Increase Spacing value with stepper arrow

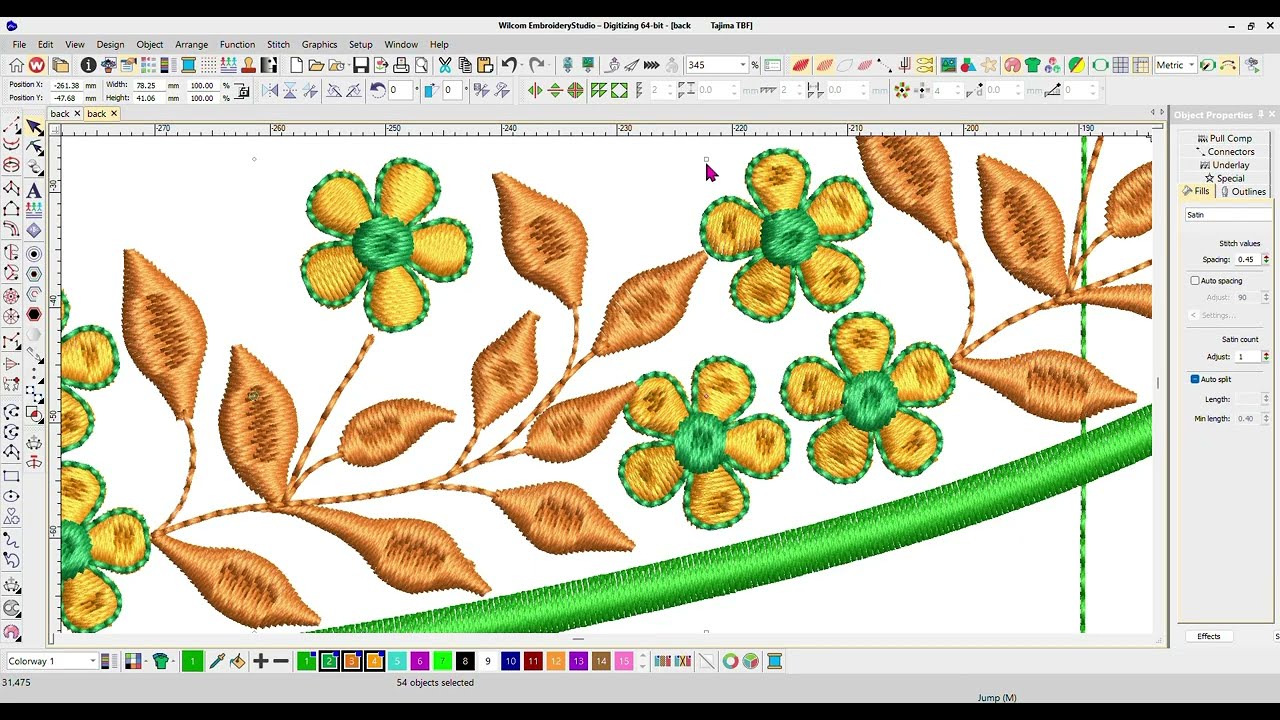pos(1266,257)
